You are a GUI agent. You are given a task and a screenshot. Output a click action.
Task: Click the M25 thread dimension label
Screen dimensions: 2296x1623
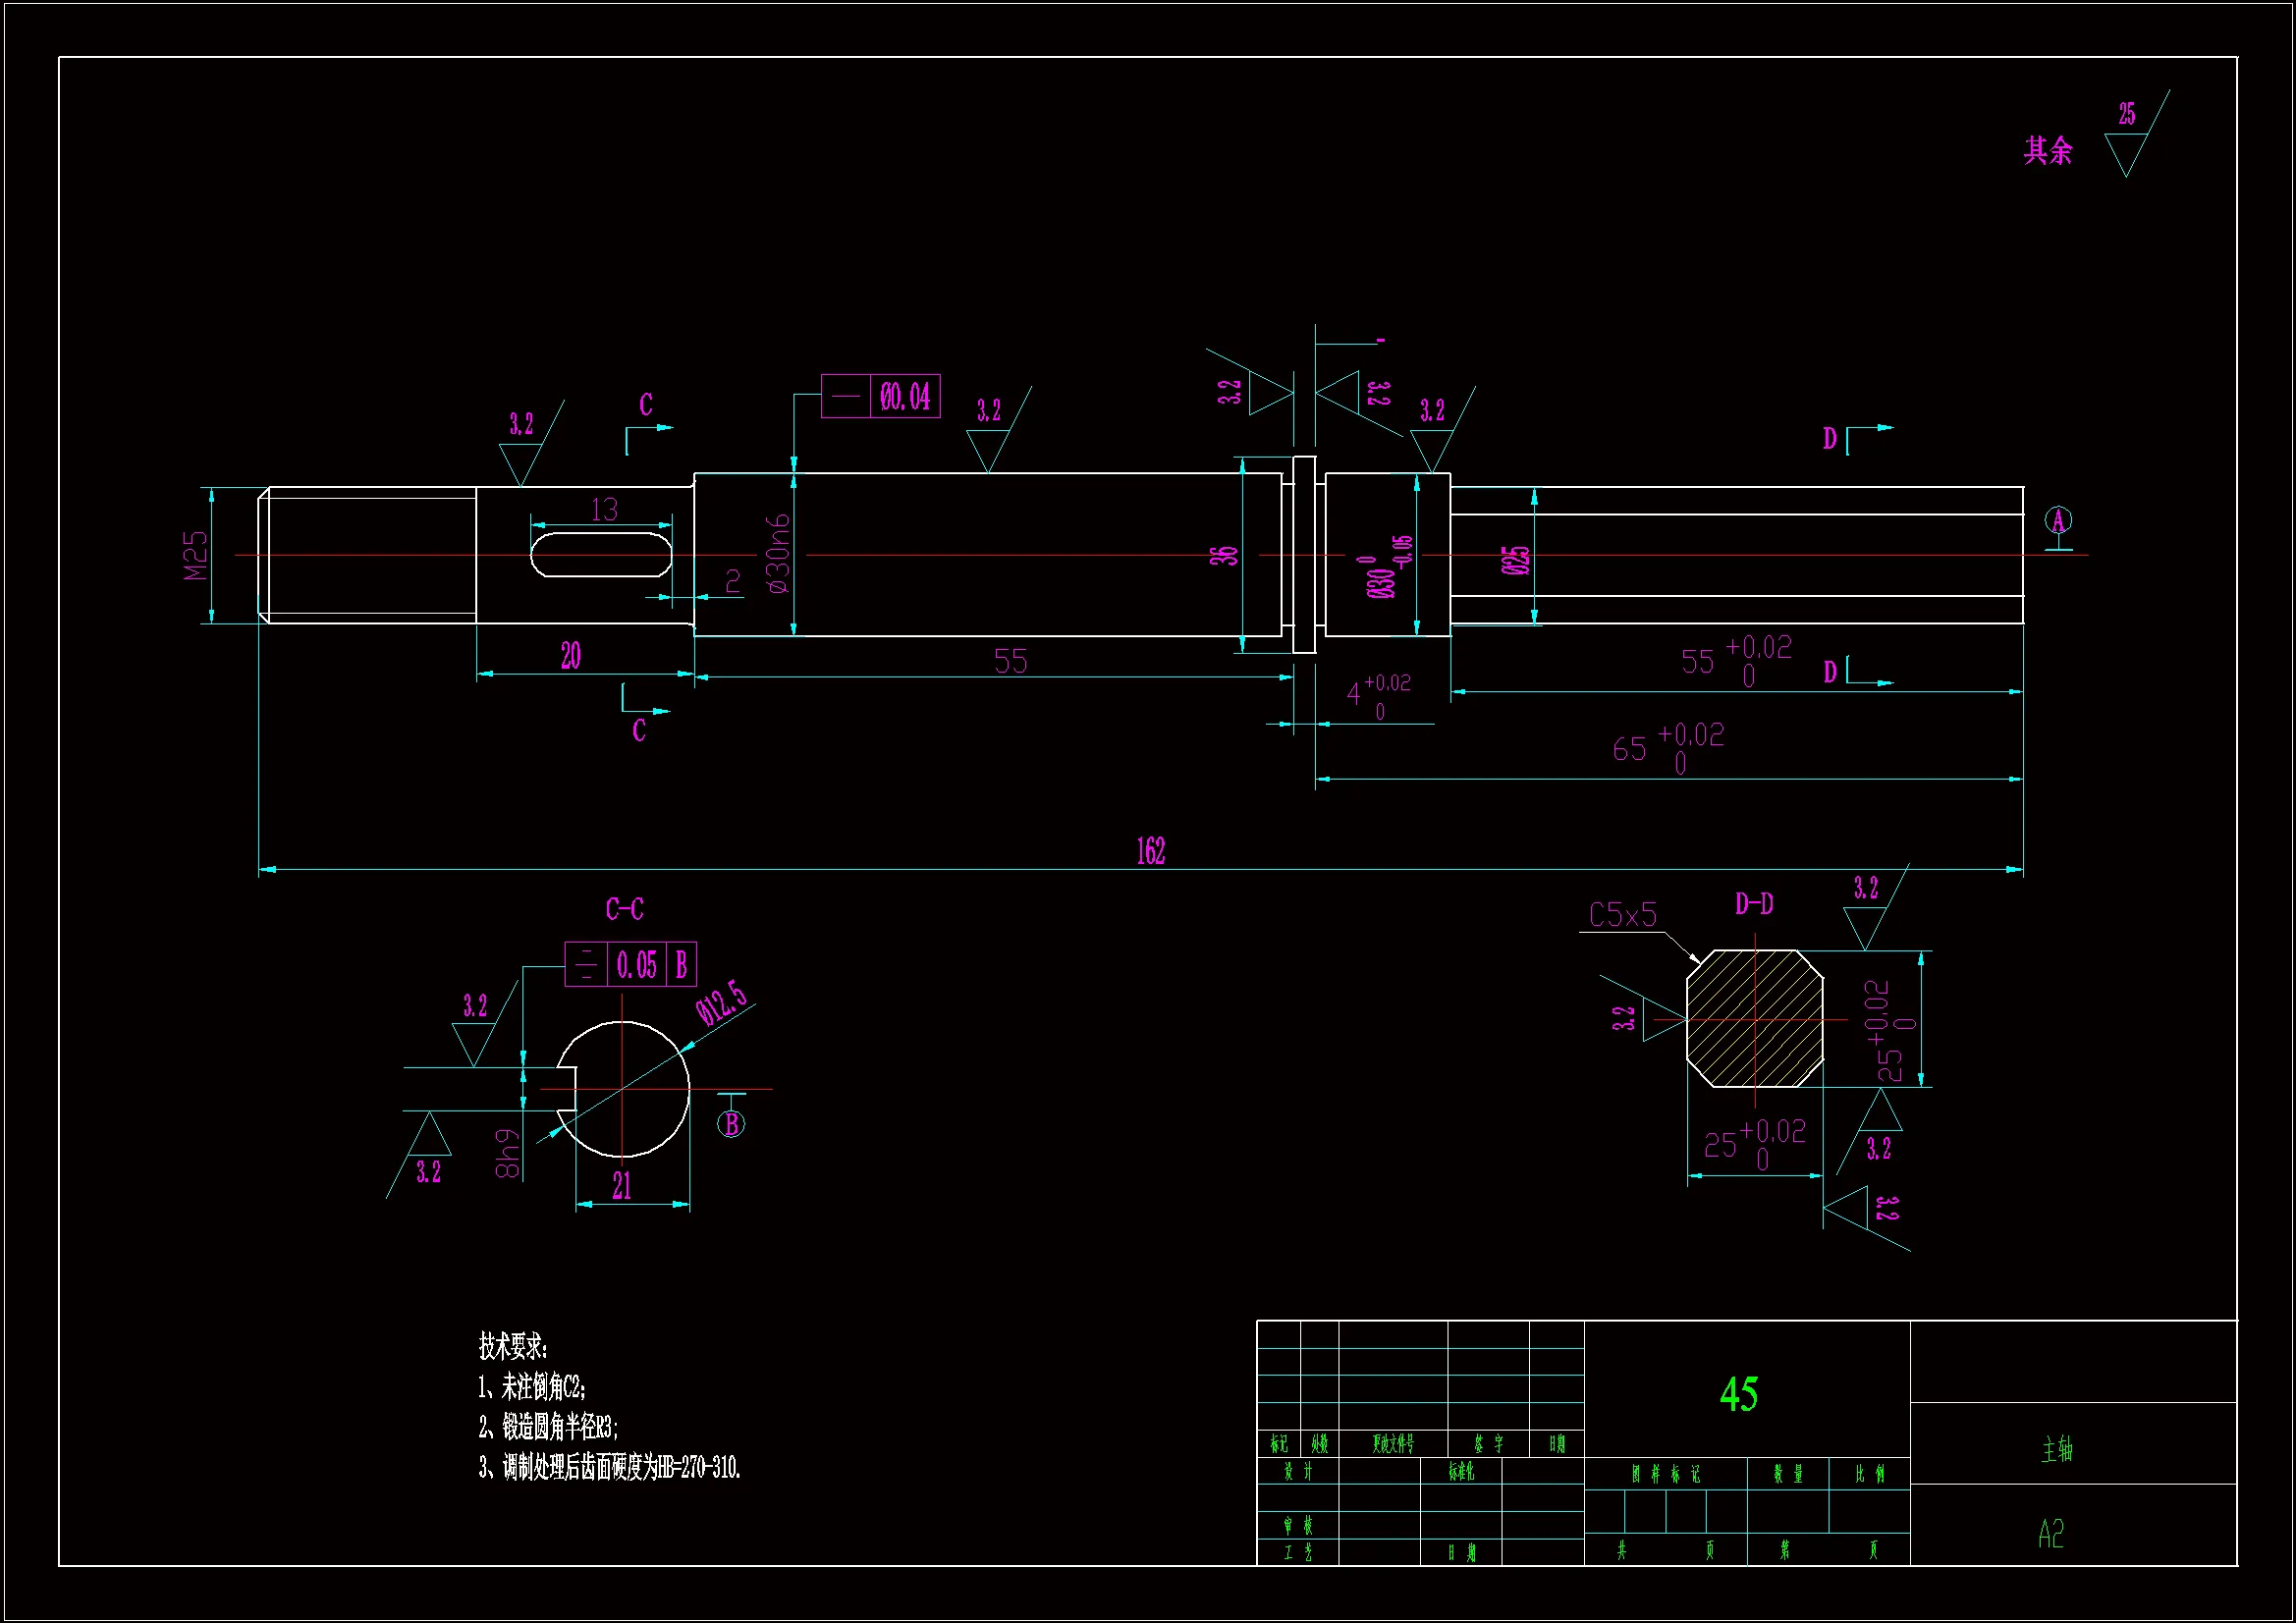point(195,555)
